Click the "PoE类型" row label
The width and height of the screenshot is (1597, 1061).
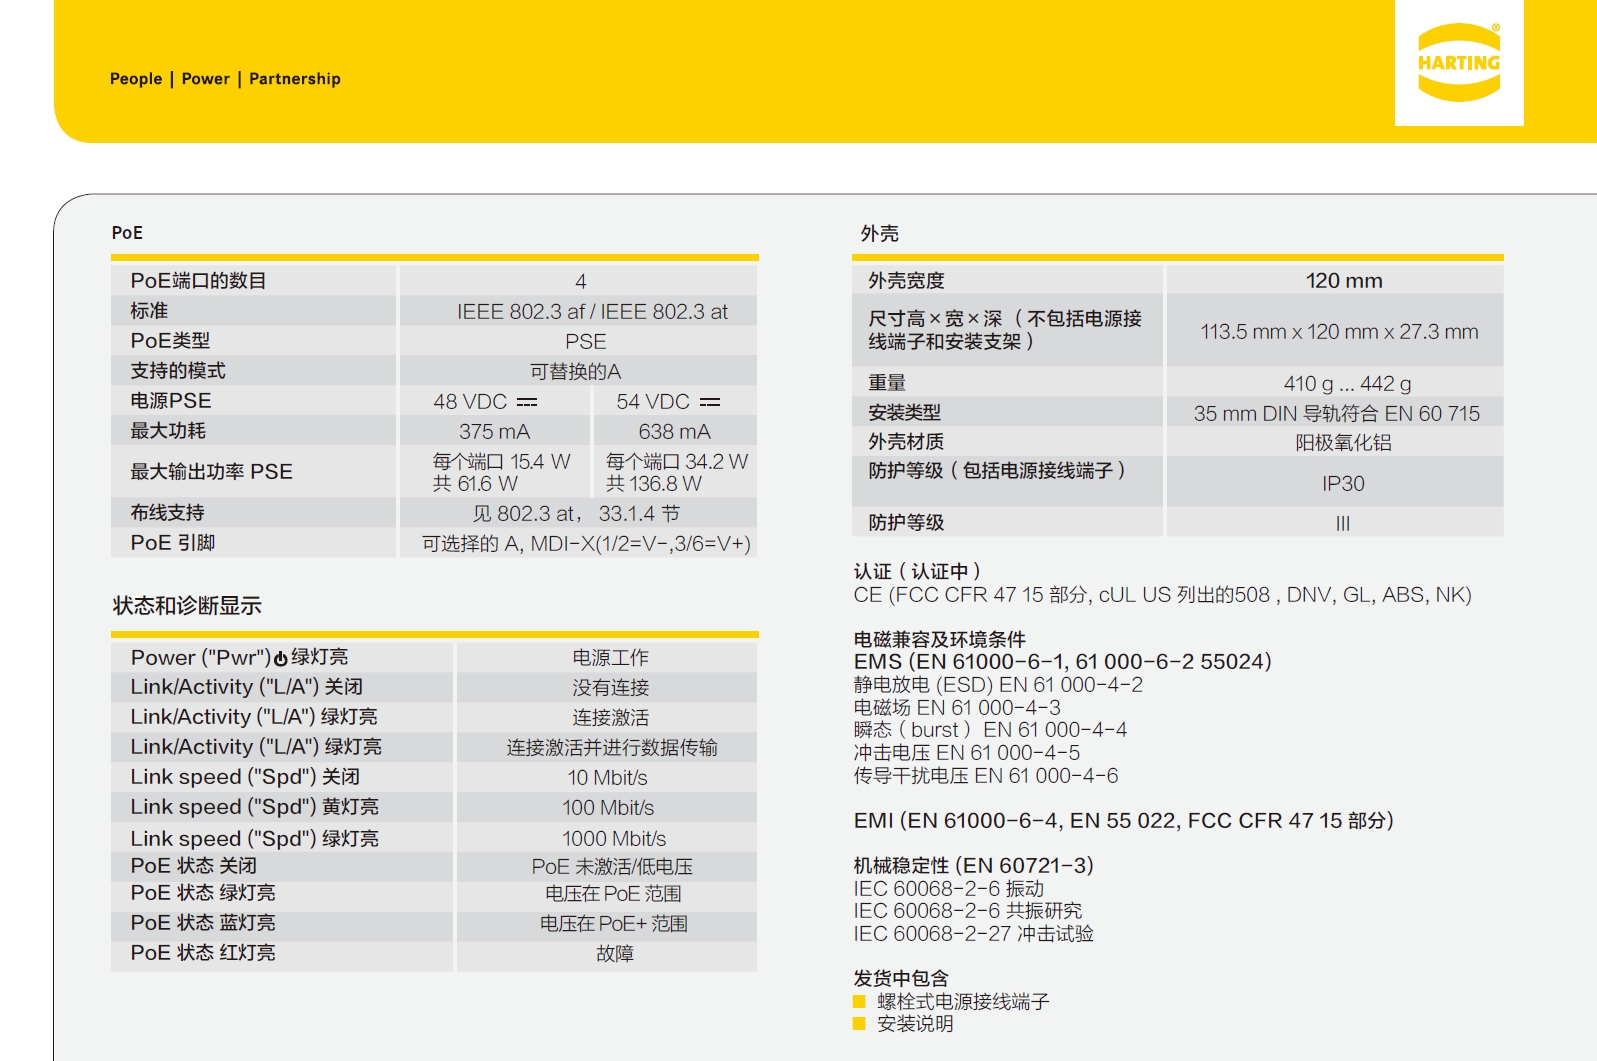click(170, 341)
